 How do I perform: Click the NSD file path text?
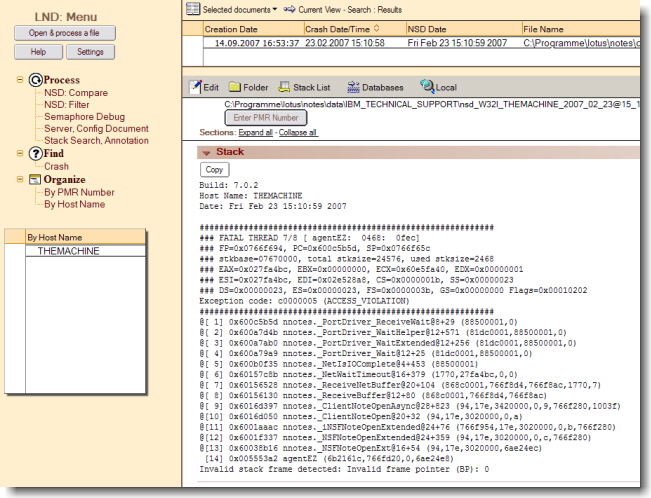432,104
